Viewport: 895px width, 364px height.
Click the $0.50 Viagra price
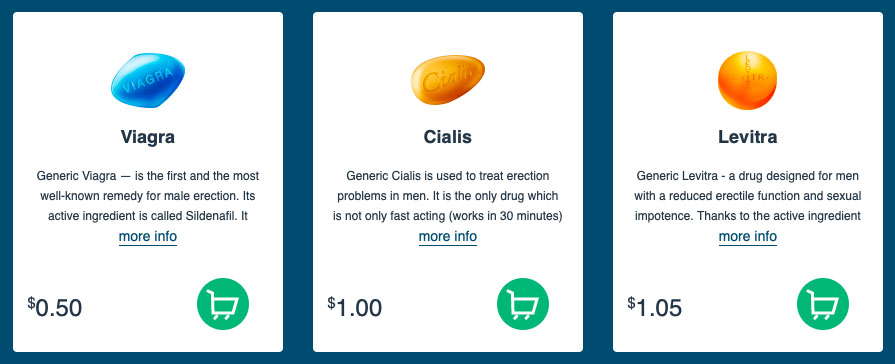coord(55,308)
